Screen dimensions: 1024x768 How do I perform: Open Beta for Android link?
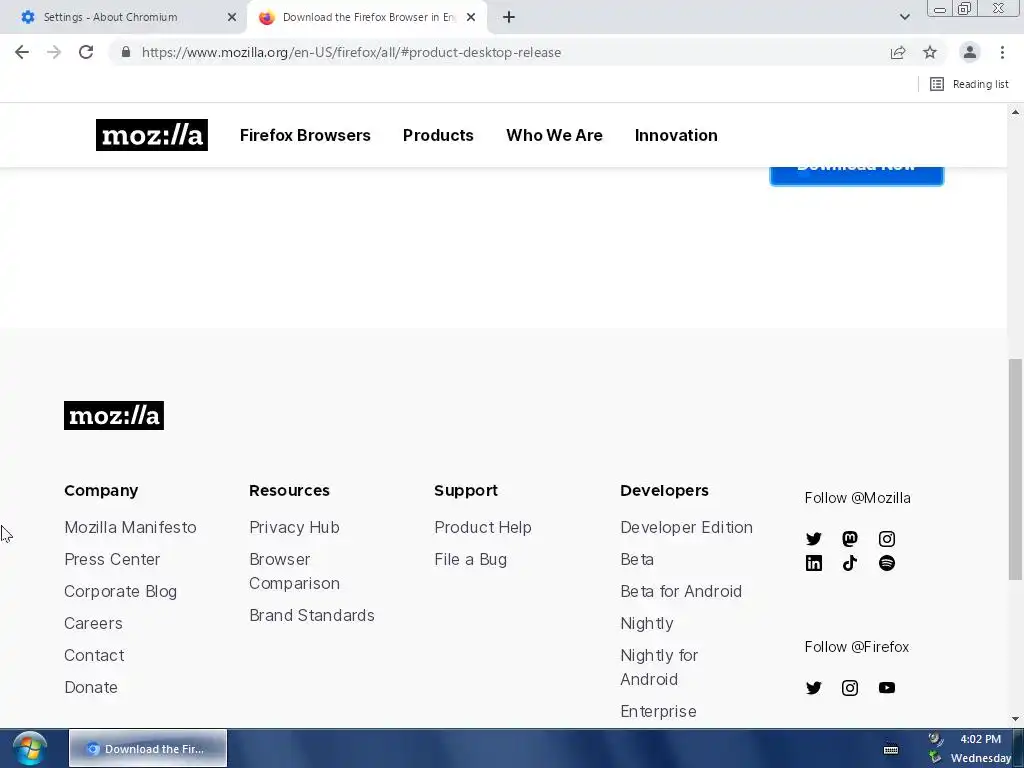pyautogui.click(x=680, y=591)
